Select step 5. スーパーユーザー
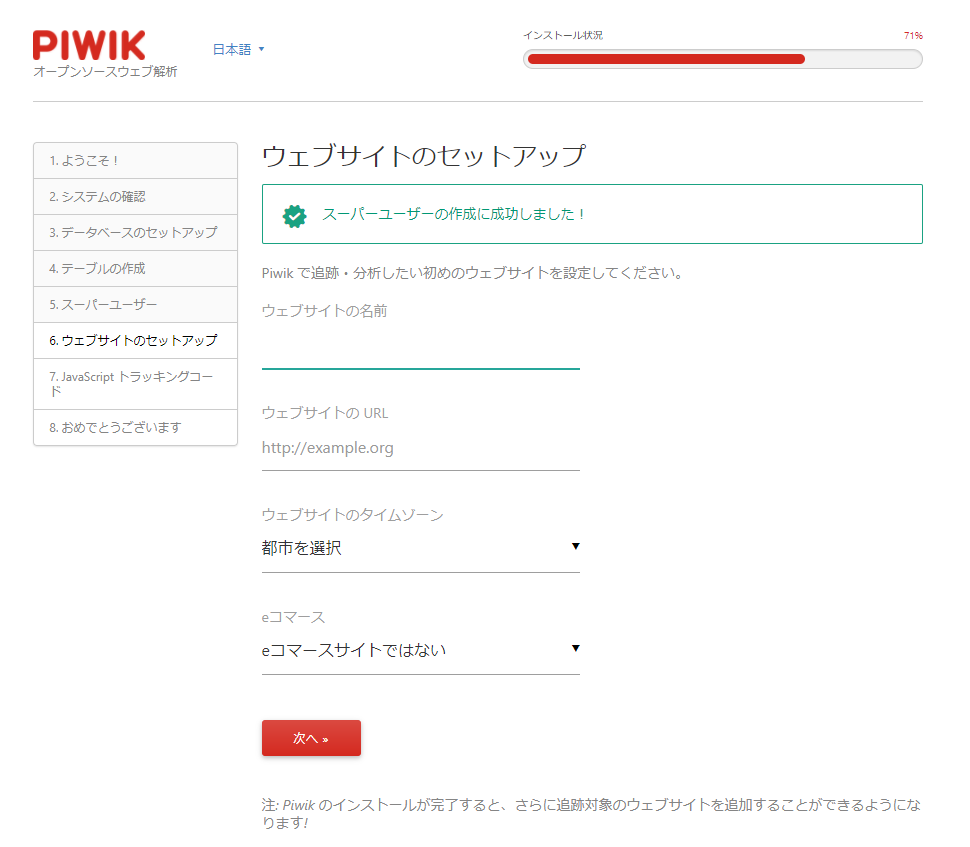970x847 pixels. tap(135, 304)
